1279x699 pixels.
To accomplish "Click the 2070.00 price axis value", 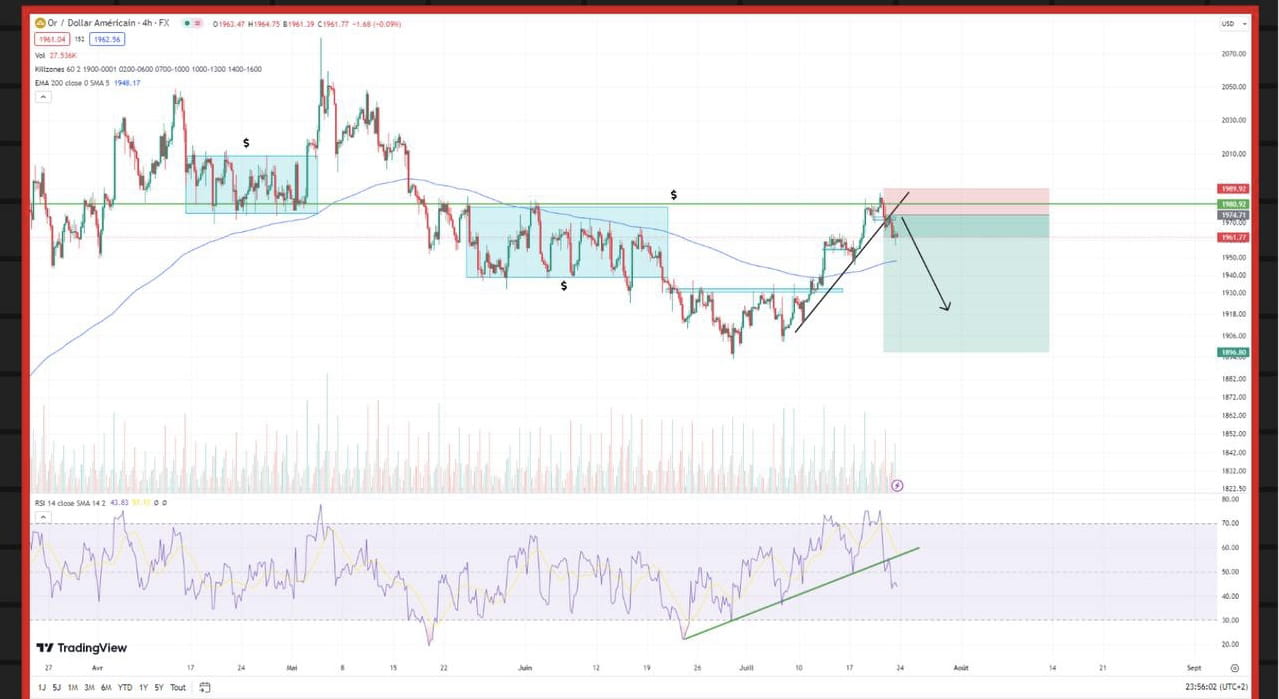I will coord(1234,54).
